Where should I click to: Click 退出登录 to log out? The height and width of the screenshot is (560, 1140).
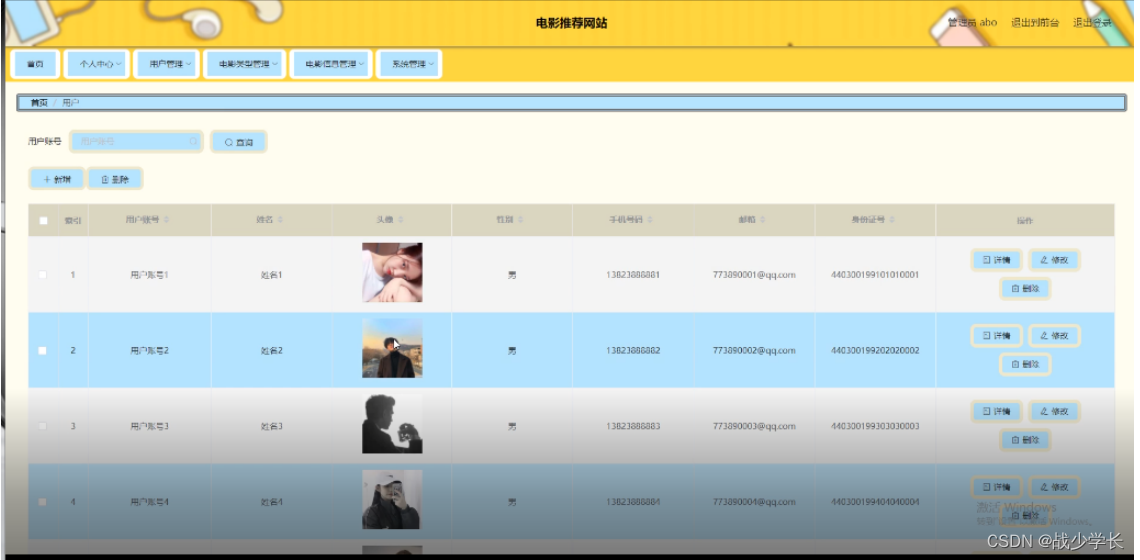pyautogui.click(x=1093, y=23)
